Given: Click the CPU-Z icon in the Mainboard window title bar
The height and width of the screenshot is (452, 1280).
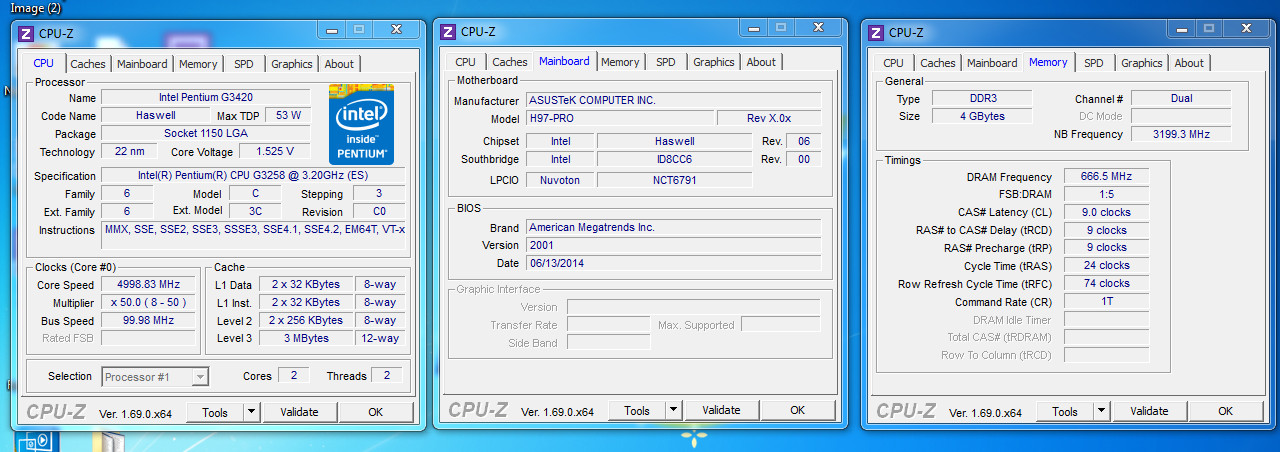Looking at the screenshot, I should (449, 32).
